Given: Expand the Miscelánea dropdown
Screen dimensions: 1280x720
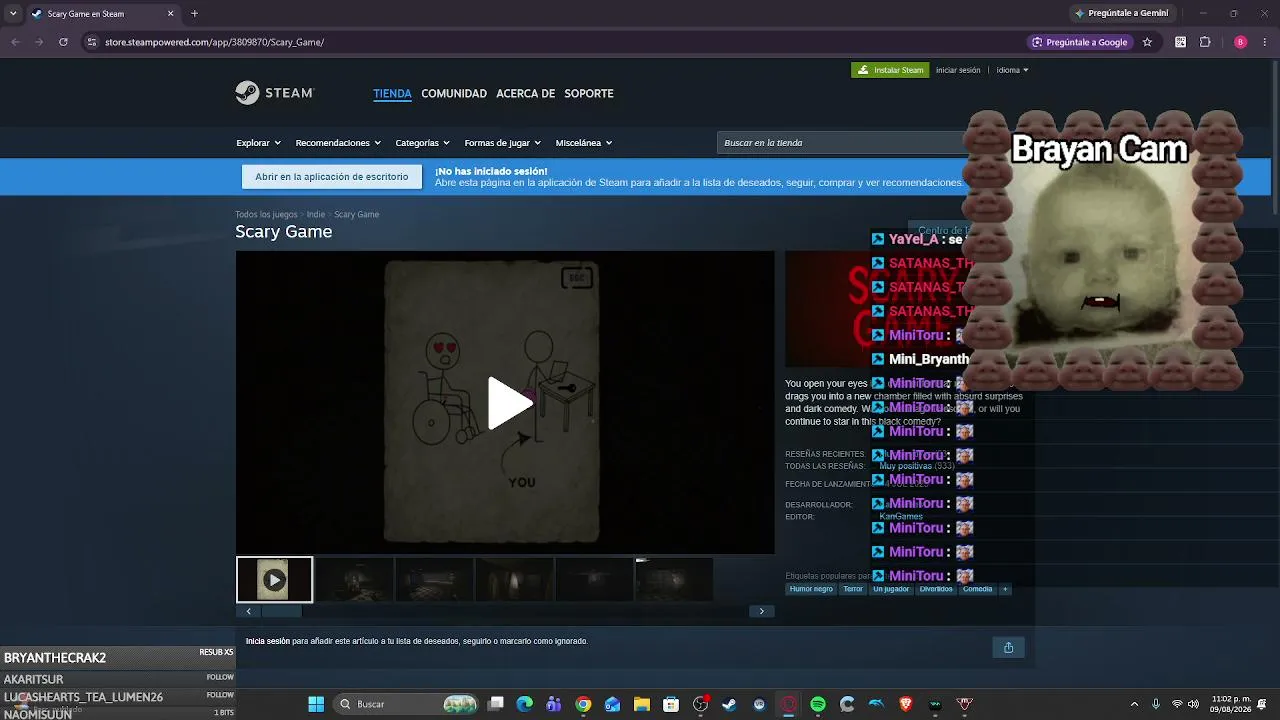Looking at the screenshot, I should (584, 143).
